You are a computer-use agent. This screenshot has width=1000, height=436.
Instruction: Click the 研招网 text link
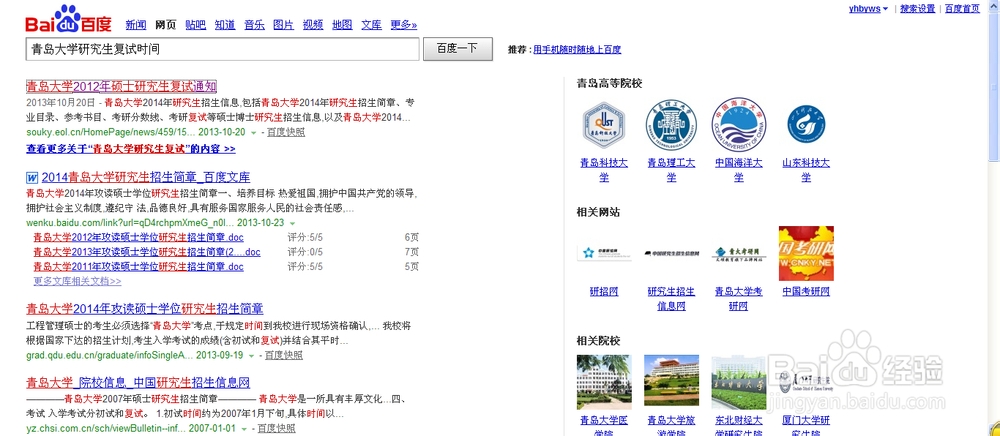[604, 292]
